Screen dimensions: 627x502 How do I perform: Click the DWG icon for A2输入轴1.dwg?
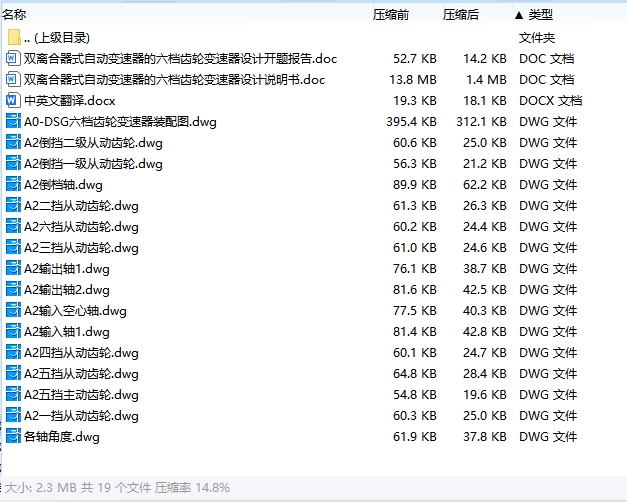13,331
